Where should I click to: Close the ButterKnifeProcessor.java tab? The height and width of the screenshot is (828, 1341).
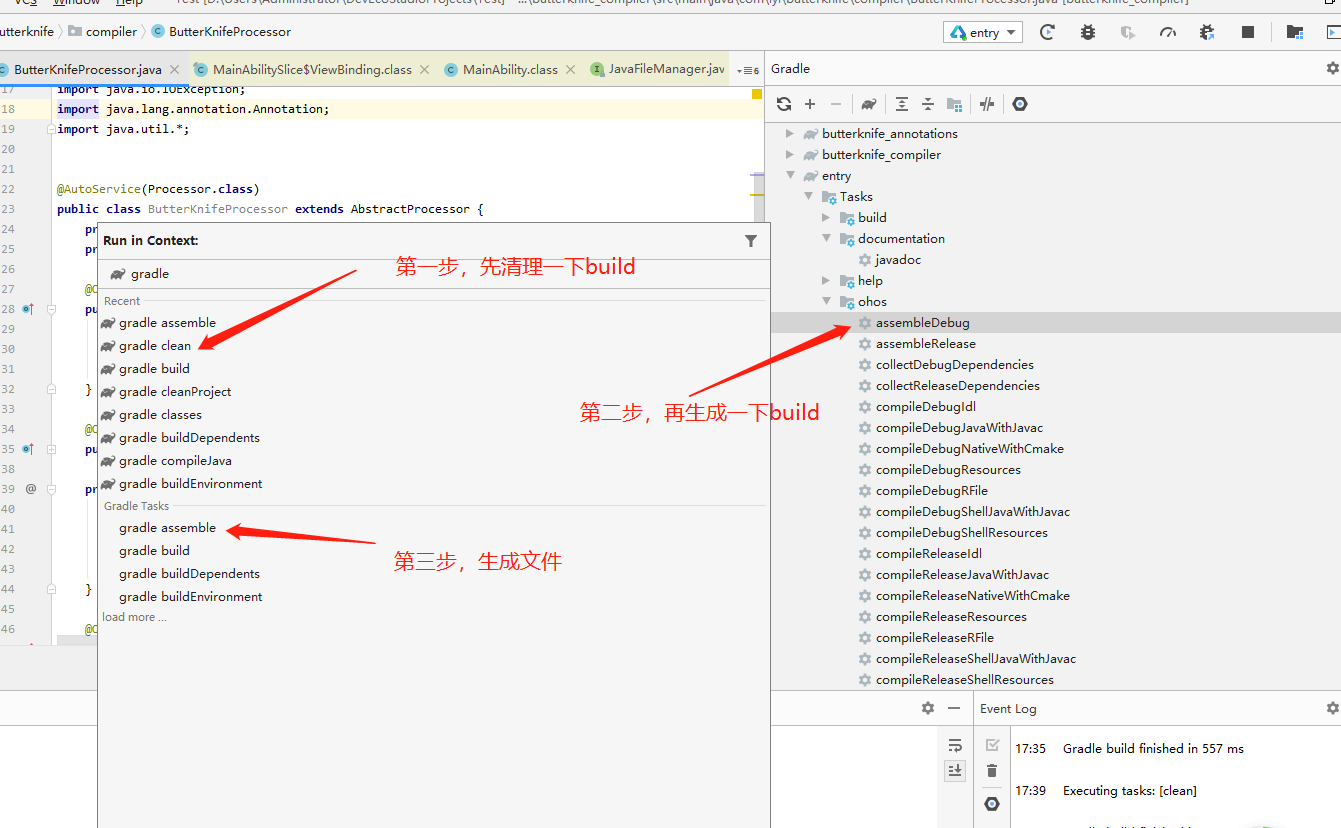point(175,70)
